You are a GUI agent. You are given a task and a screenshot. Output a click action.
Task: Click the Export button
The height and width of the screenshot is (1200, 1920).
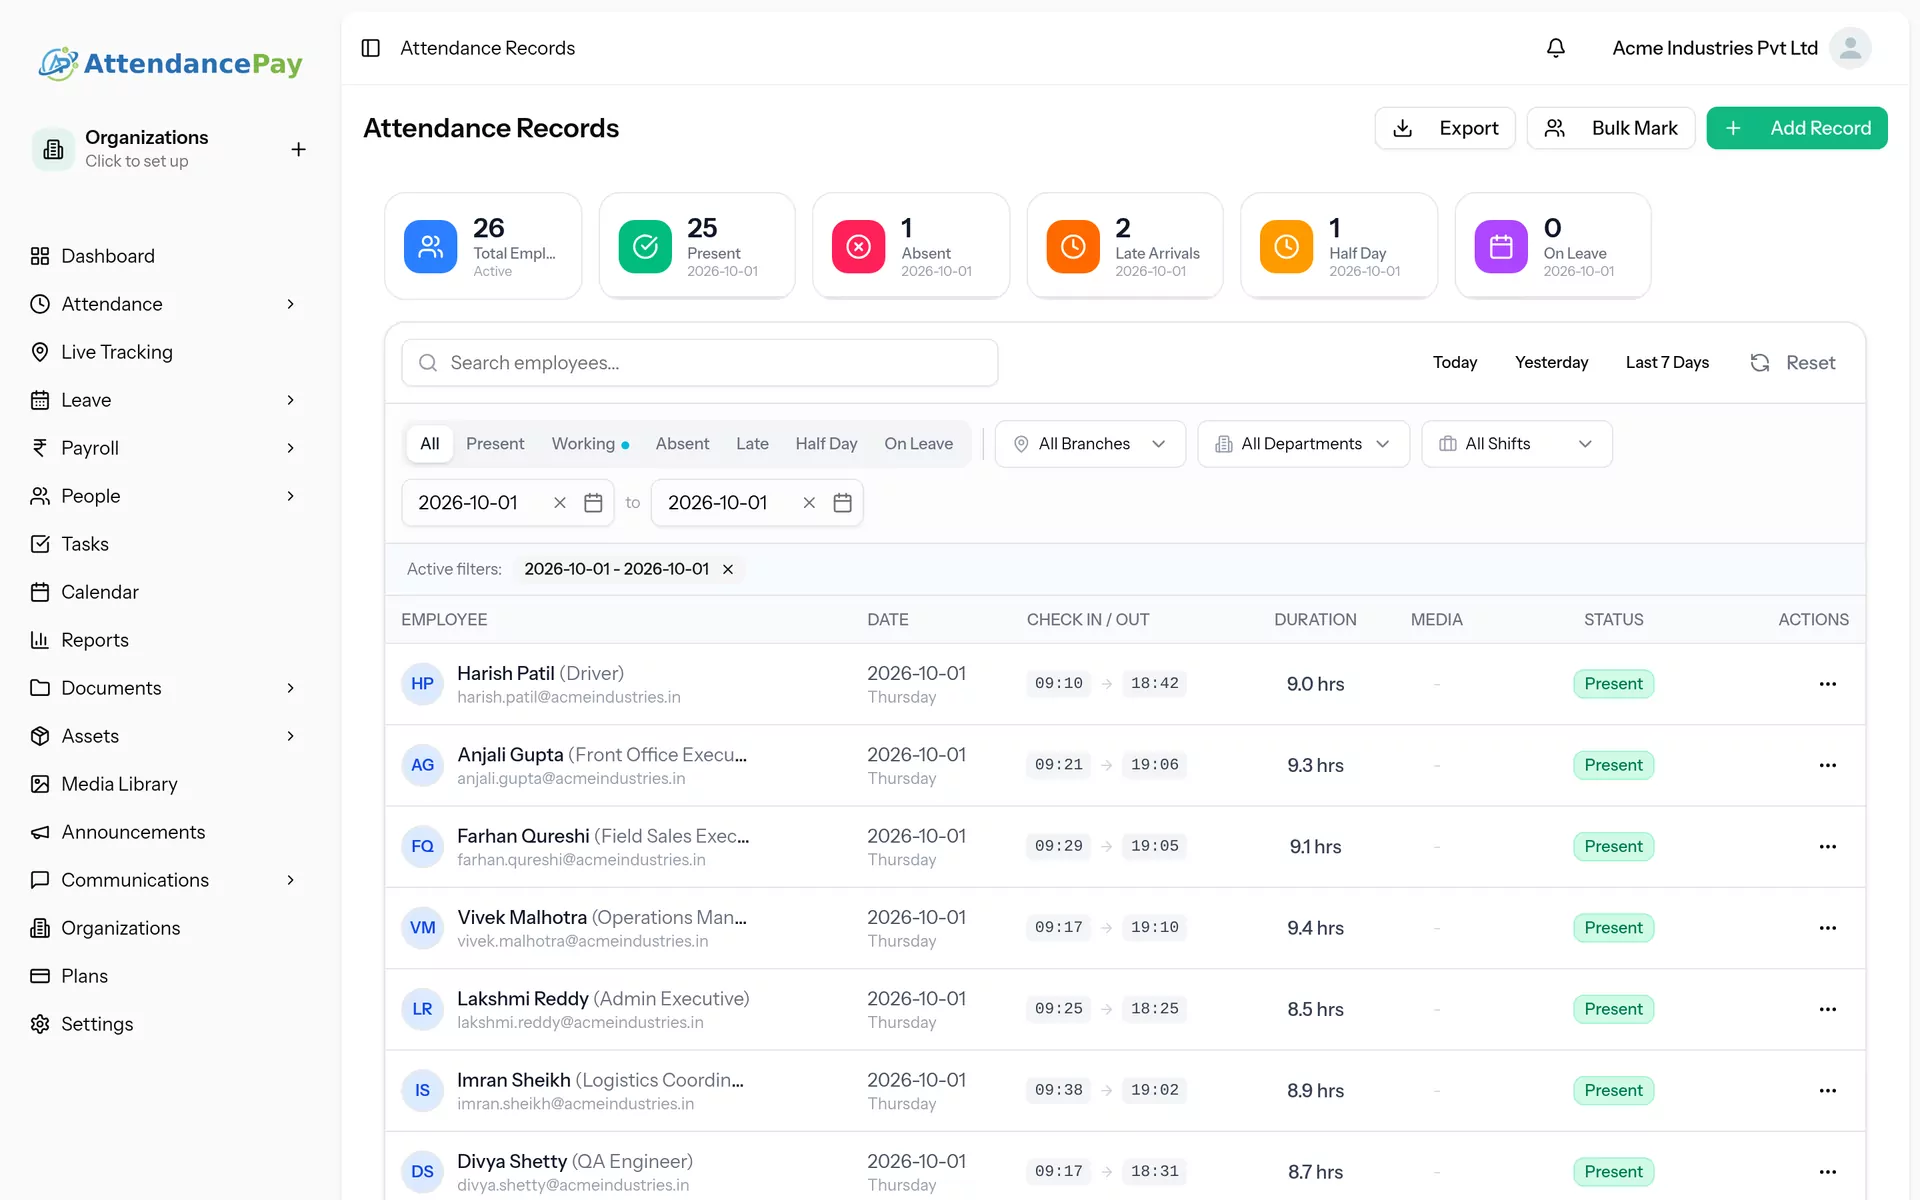[x=1445, y=128]
